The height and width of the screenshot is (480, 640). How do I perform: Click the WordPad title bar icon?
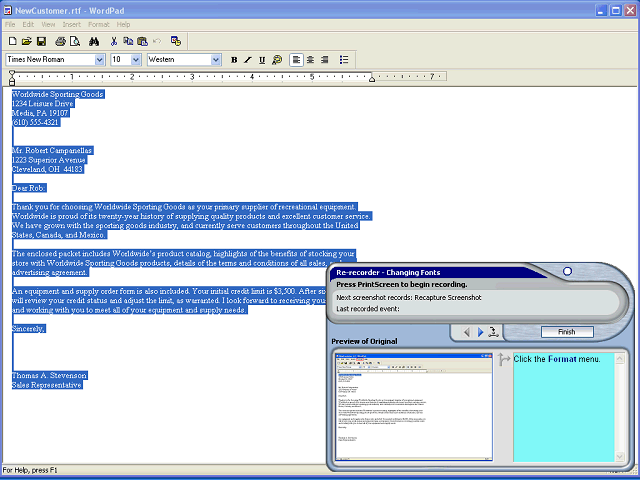coord(8,11)
